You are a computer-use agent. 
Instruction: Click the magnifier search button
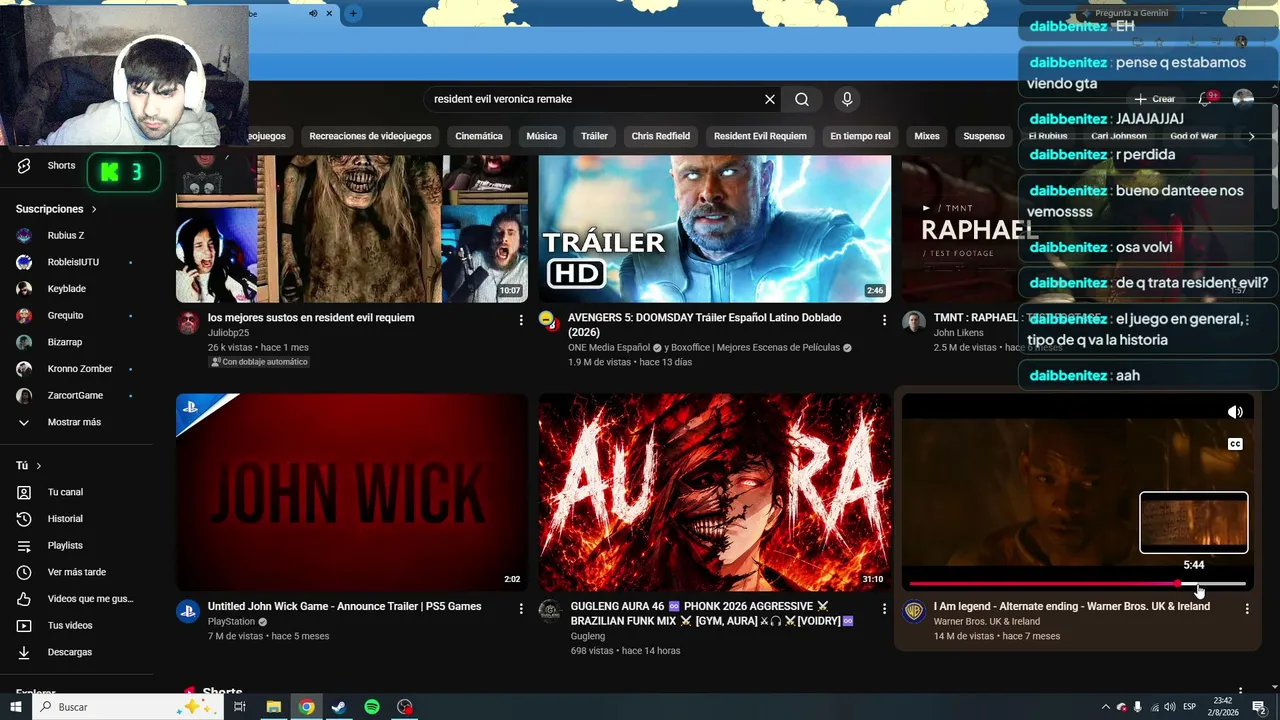[x=802, y=99]
